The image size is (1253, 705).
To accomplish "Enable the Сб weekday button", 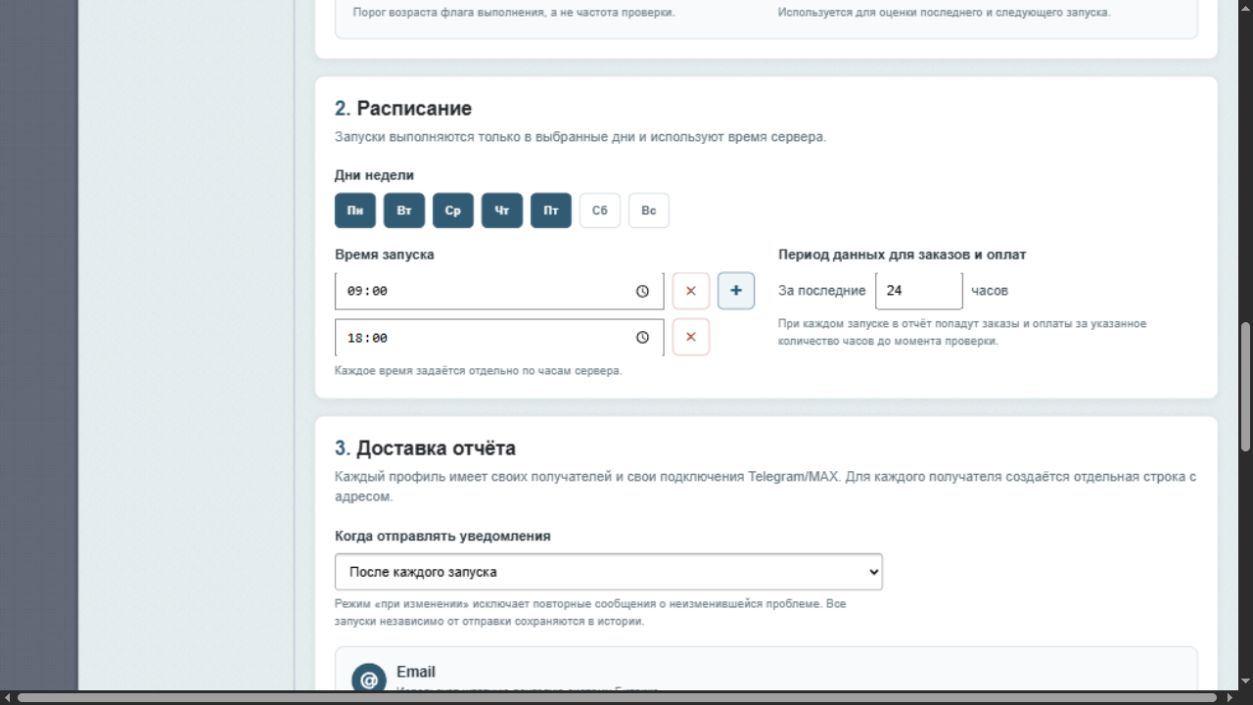I will pos(600,211).
